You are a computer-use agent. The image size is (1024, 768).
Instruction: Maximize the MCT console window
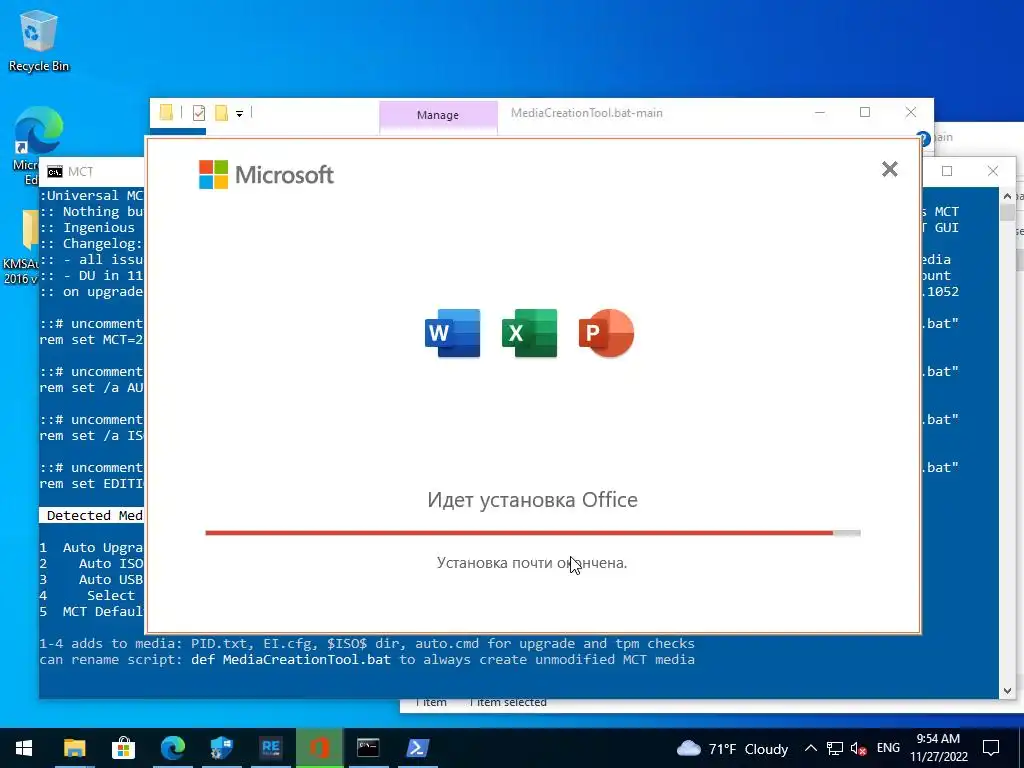pos(947,171)
